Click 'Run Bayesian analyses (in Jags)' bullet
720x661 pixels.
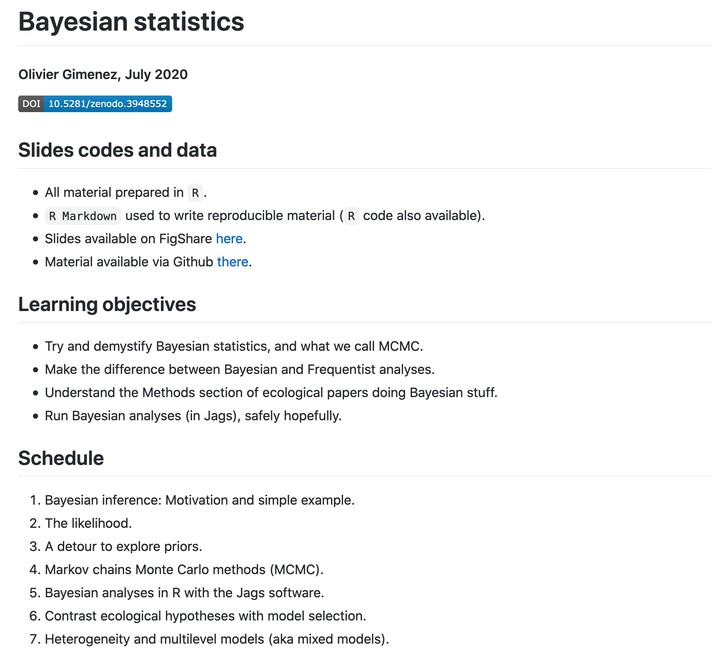(x=193, y=416)
